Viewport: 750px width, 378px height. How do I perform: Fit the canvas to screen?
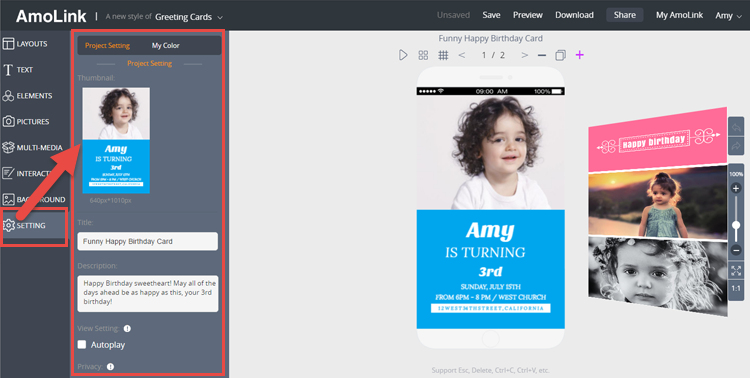pos(736,271)
